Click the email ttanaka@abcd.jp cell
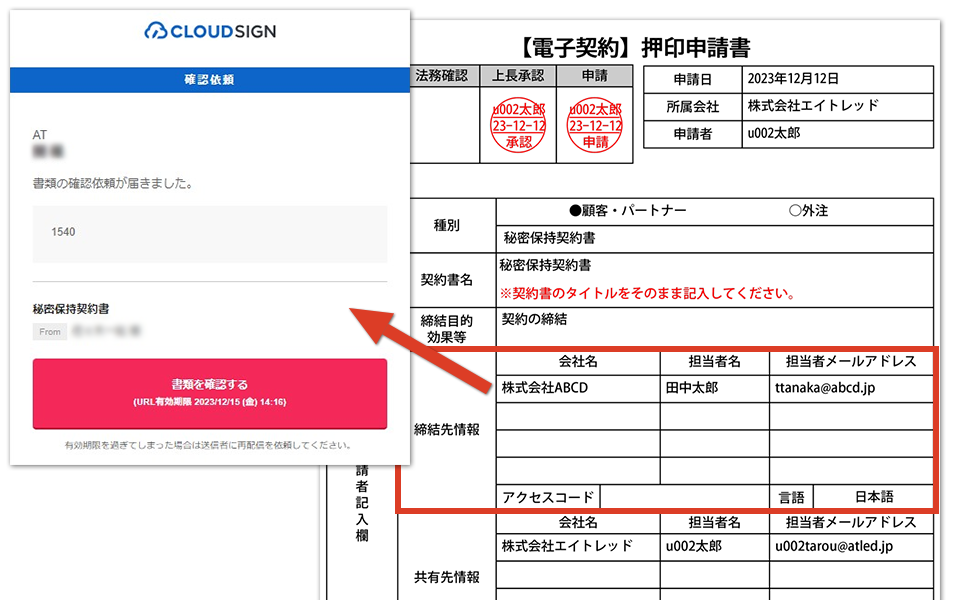The height and width of the screenshot is (600, 960). pyautogui.click(x=851, y=388)
